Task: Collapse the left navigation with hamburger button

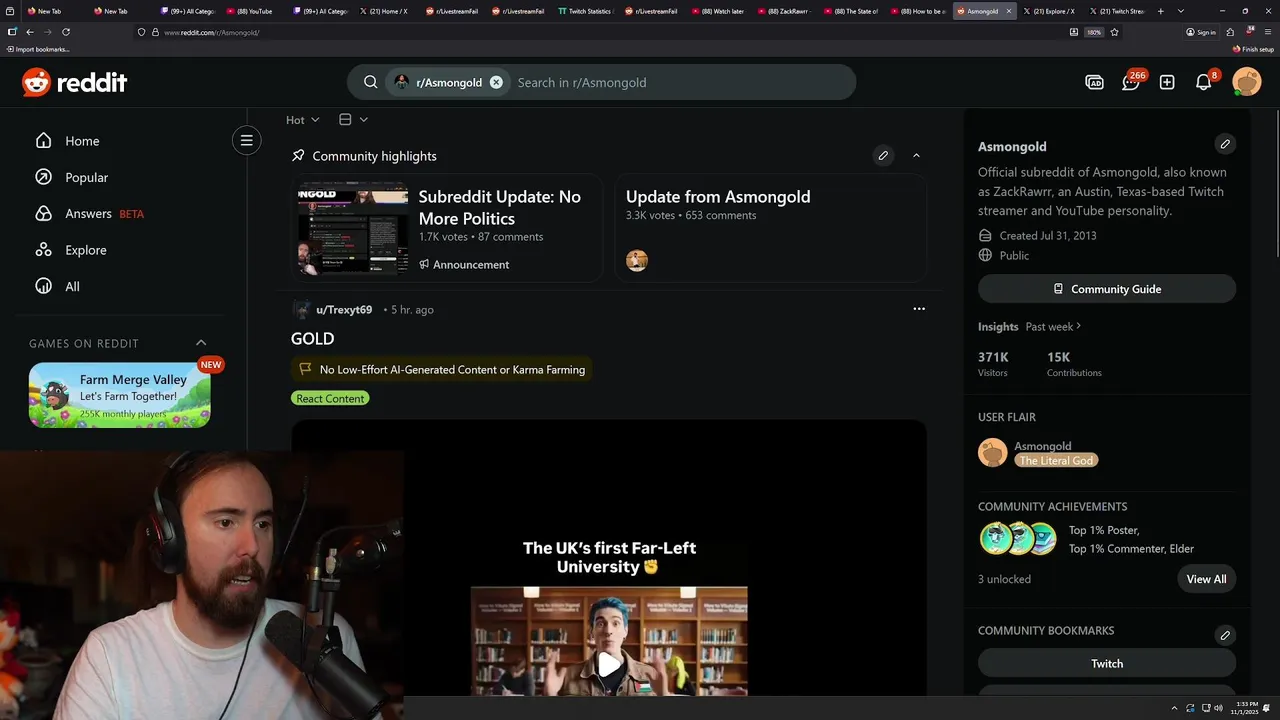Action: coord(247,140)
